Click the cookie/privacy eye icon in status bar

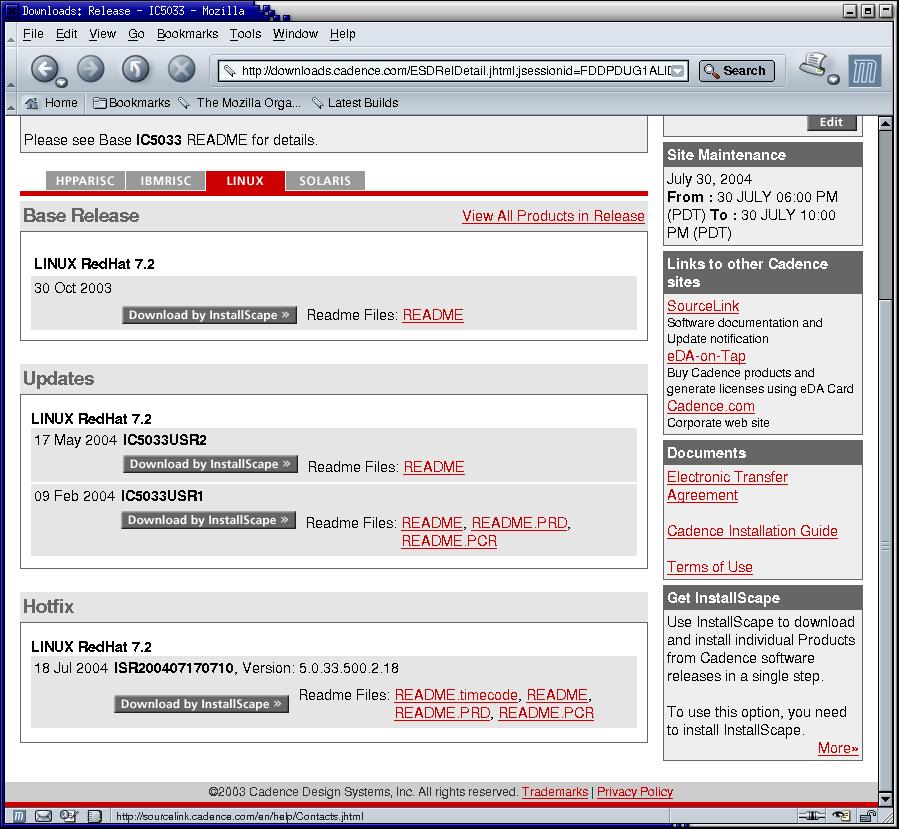(x=841, y=816)
